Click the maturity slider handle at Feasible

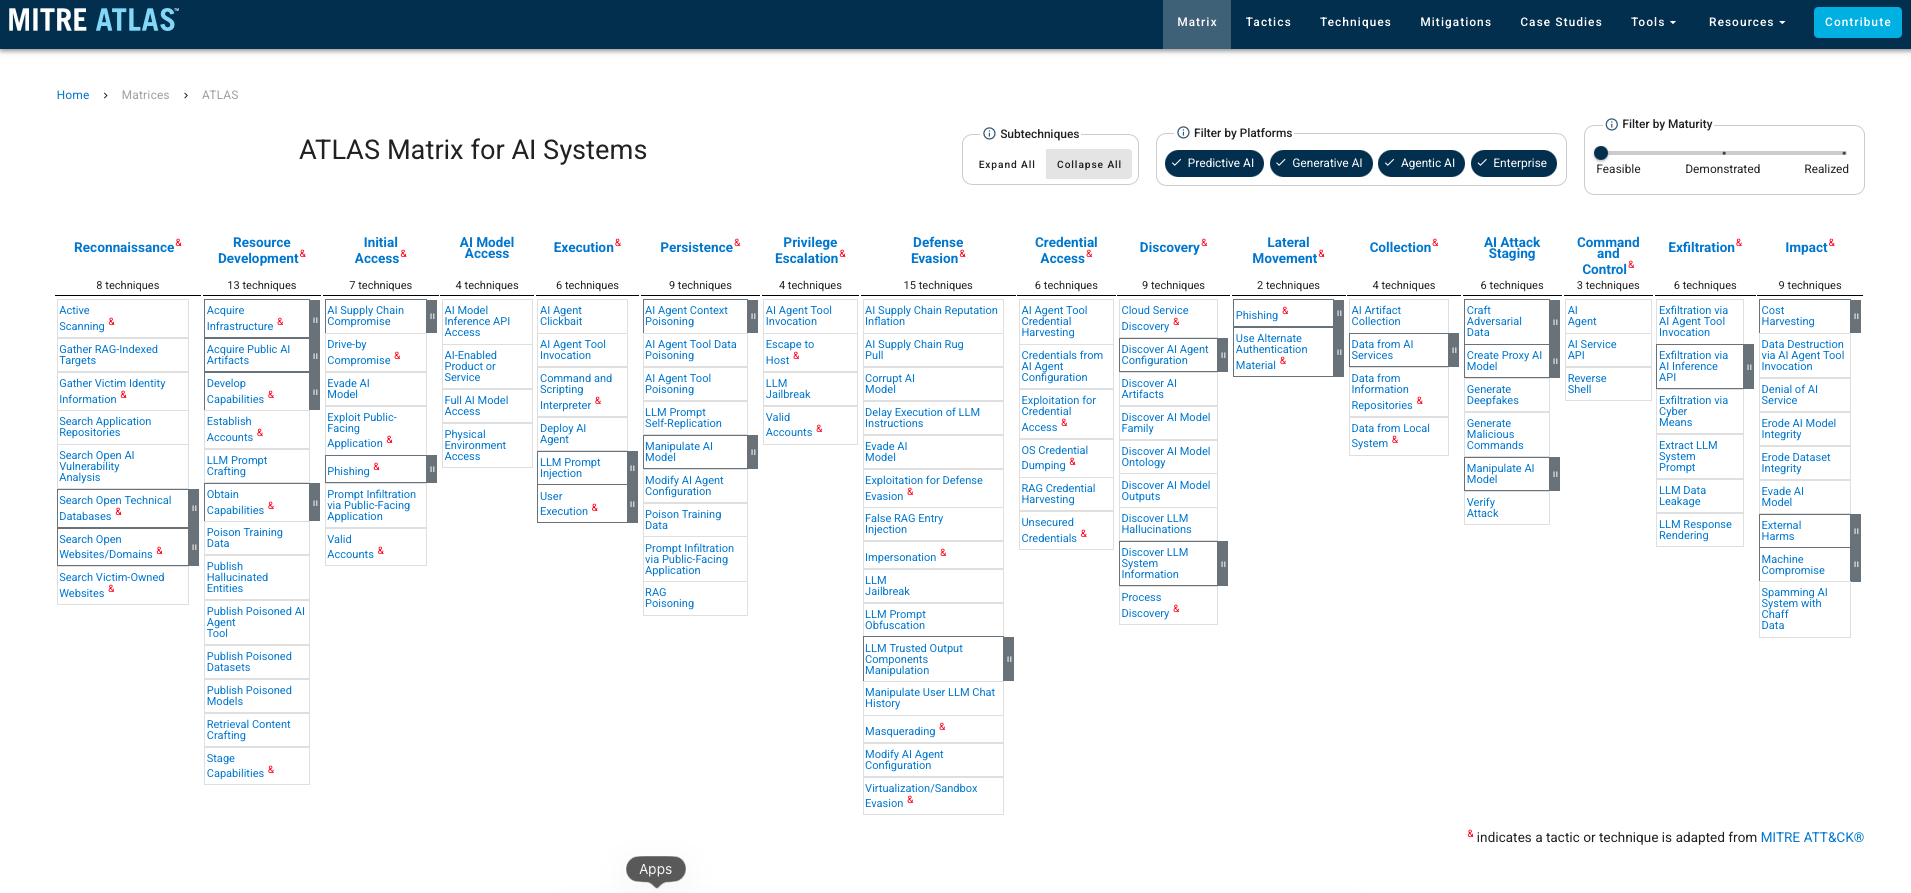click(x=1601, y=153)
